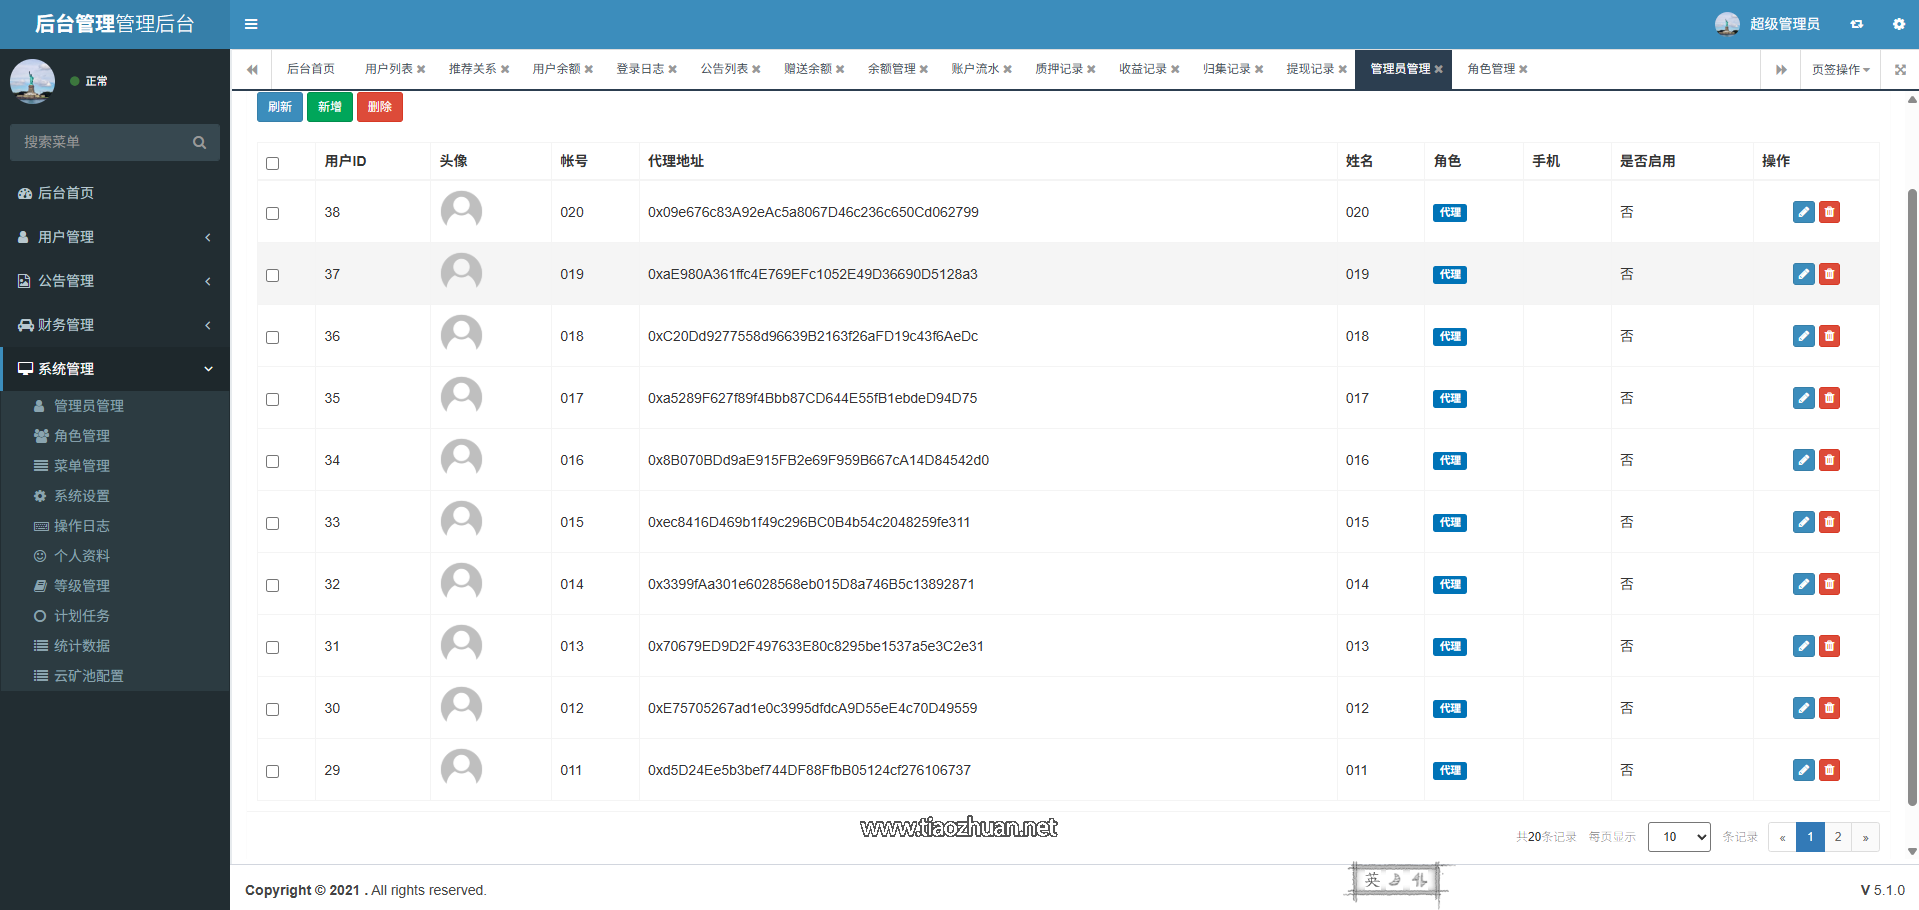
Task: Check the row for user ID 37
Action: pyautogui.click(x=272, y=275)
